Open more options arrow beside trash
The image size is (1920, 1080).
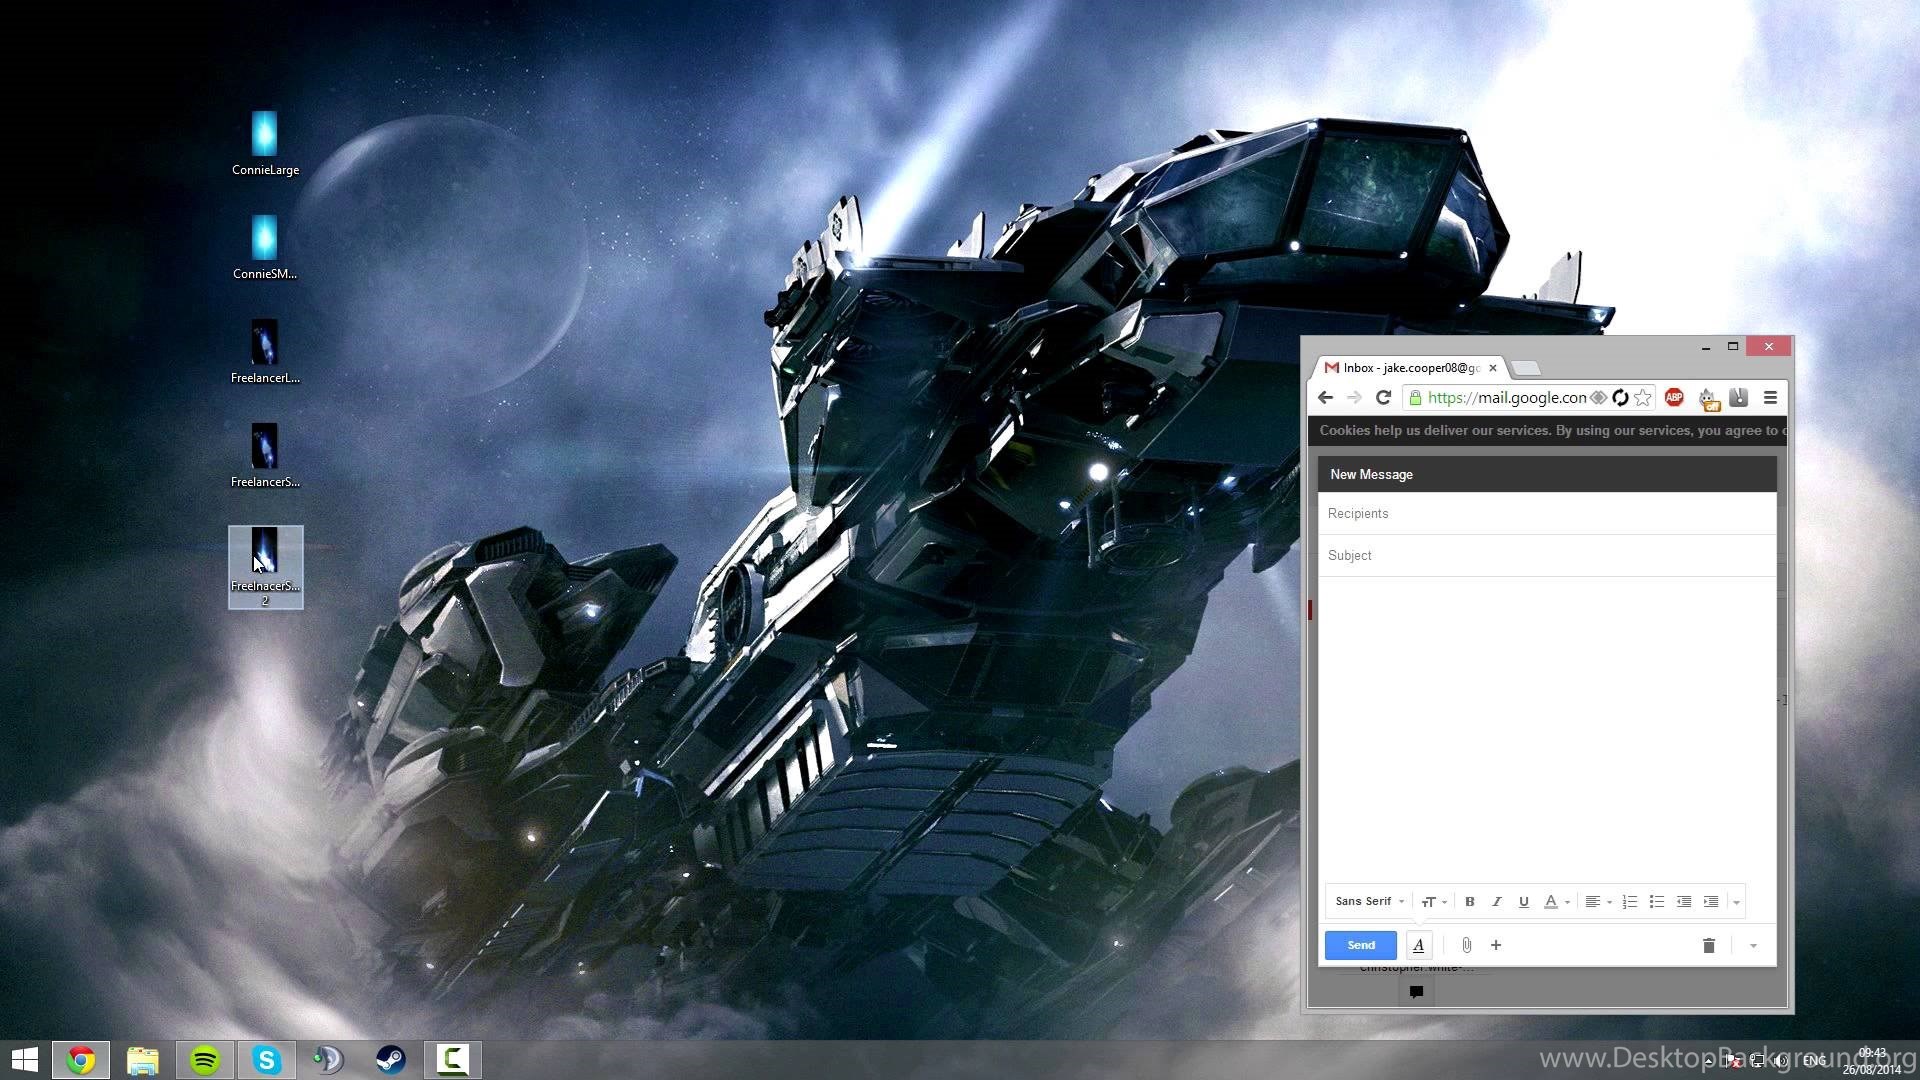(x=1753, y=946)
